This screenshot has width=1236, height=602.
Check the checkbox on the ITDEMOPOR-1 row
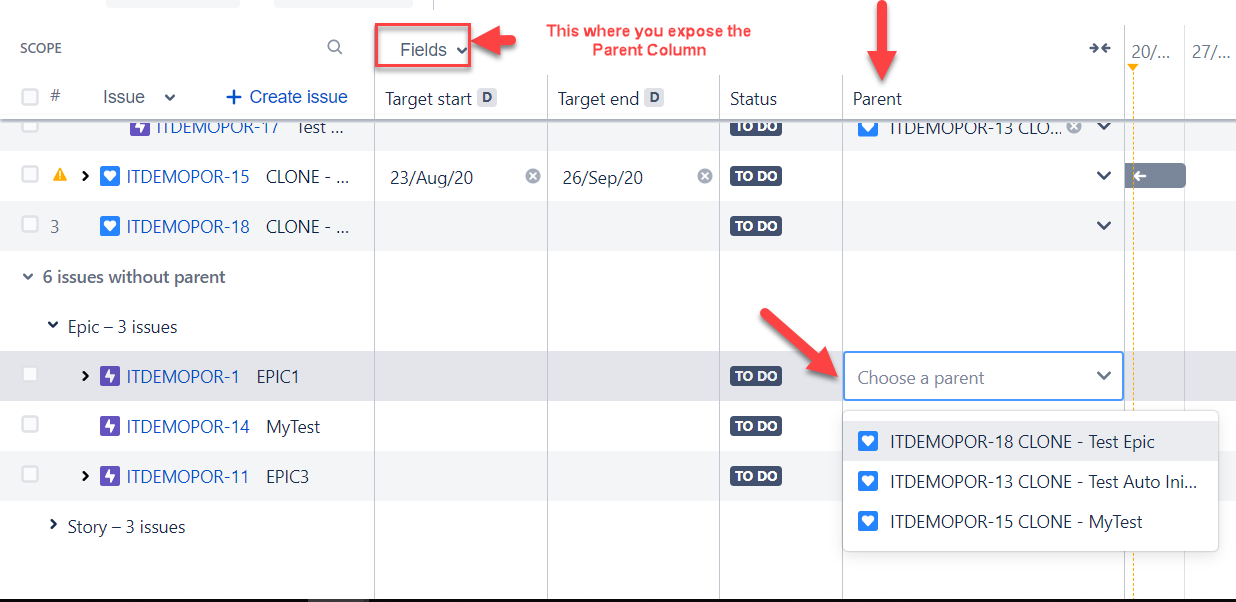[28, 375]
